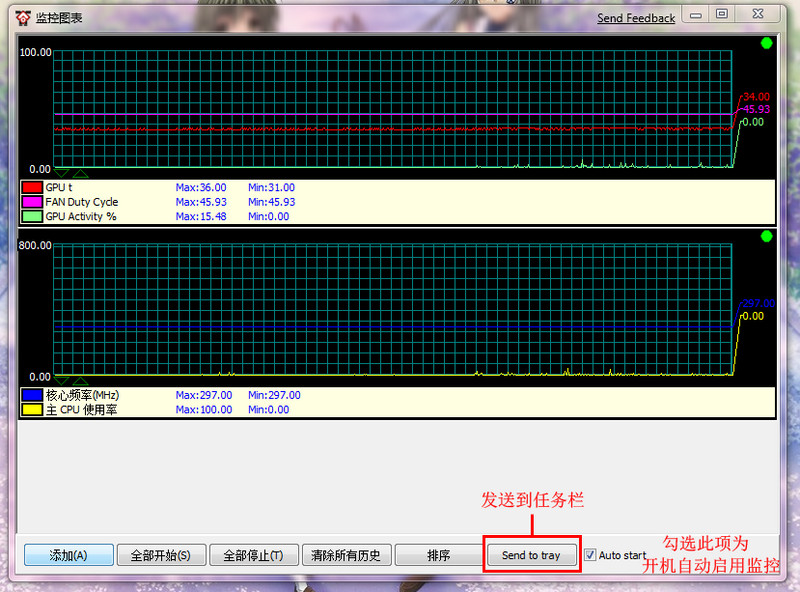
Task: Click down-pointing triangle under lower chart
Action: click(61, 381)
